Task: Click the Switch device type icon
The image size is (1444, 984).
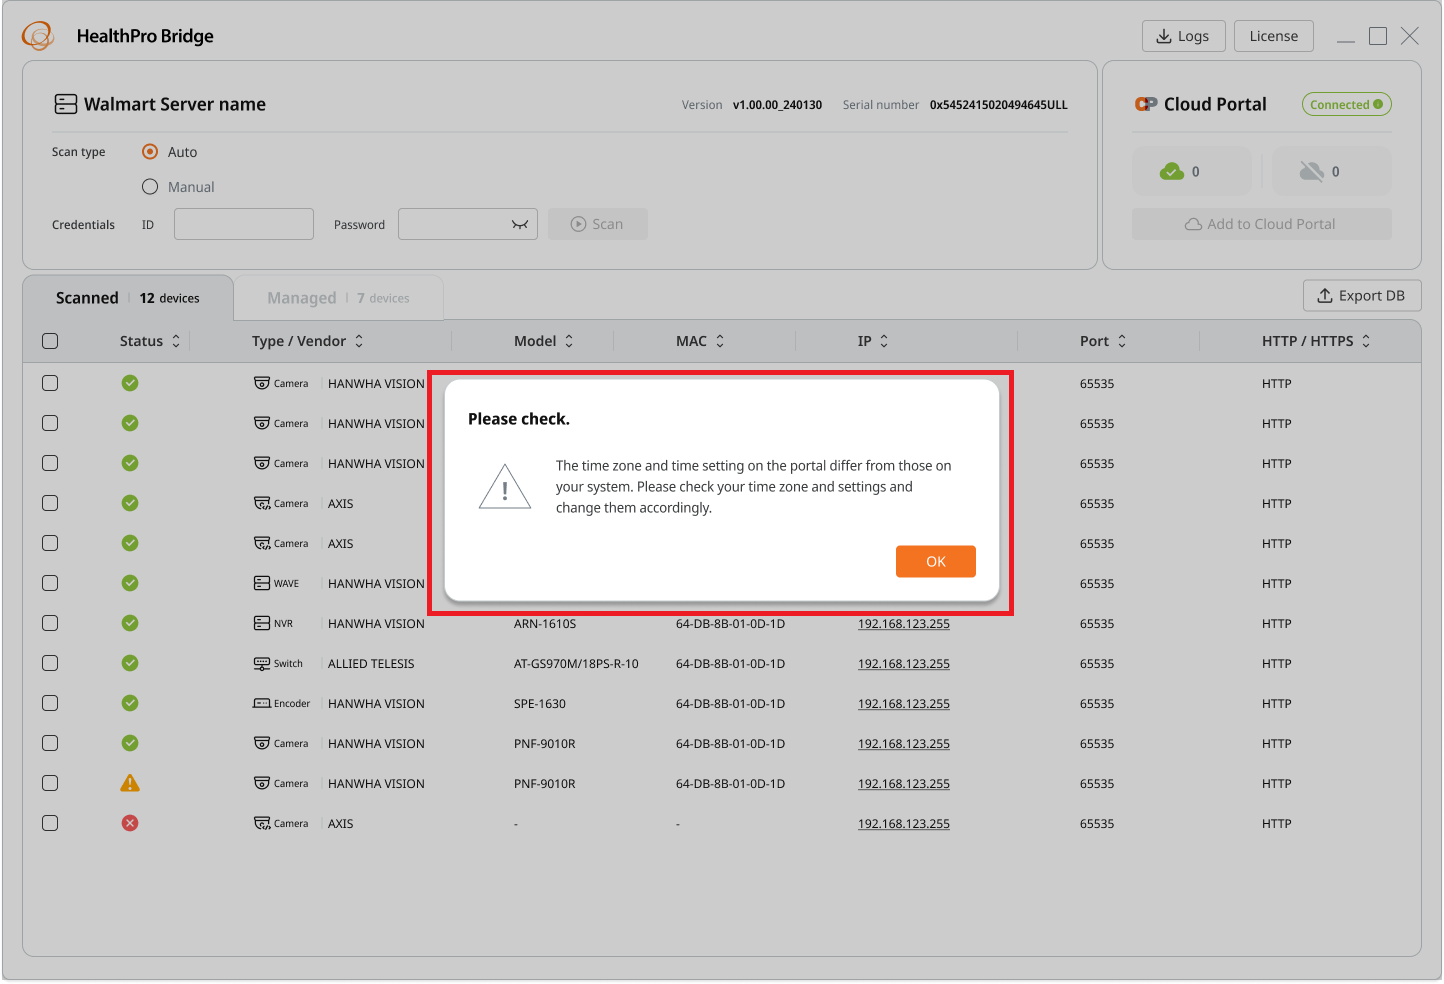Action: point(262,663)
